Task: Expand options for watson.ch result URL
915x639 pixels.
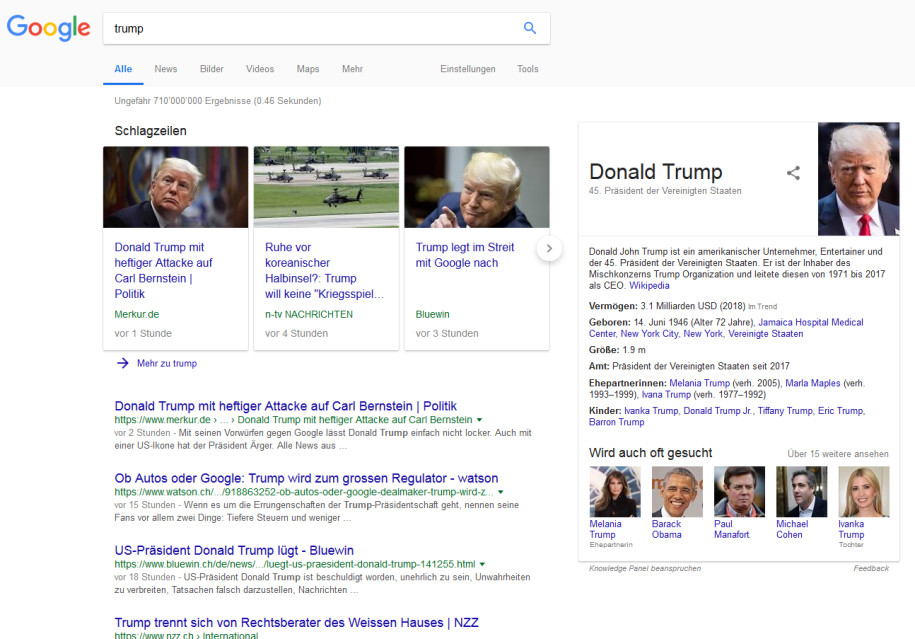Action: point(501,493)
